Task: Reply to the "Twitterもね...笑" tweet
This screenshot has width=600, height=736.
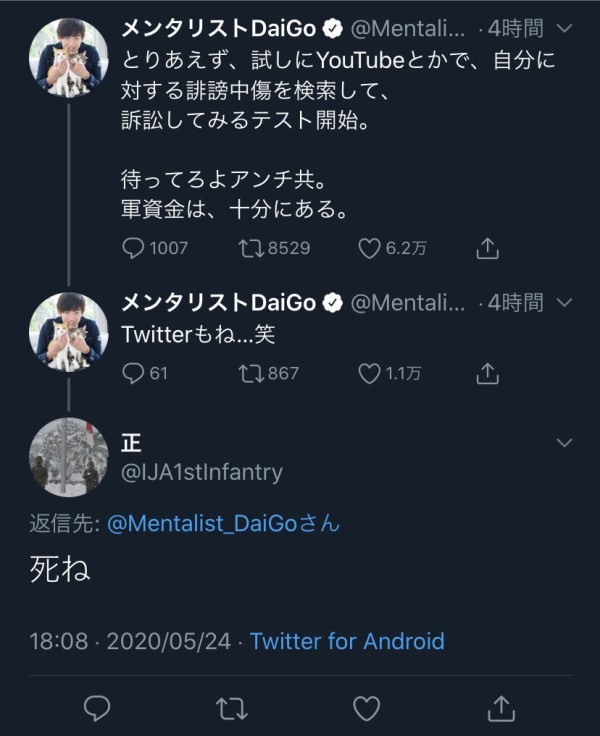Action: (133, 374)
